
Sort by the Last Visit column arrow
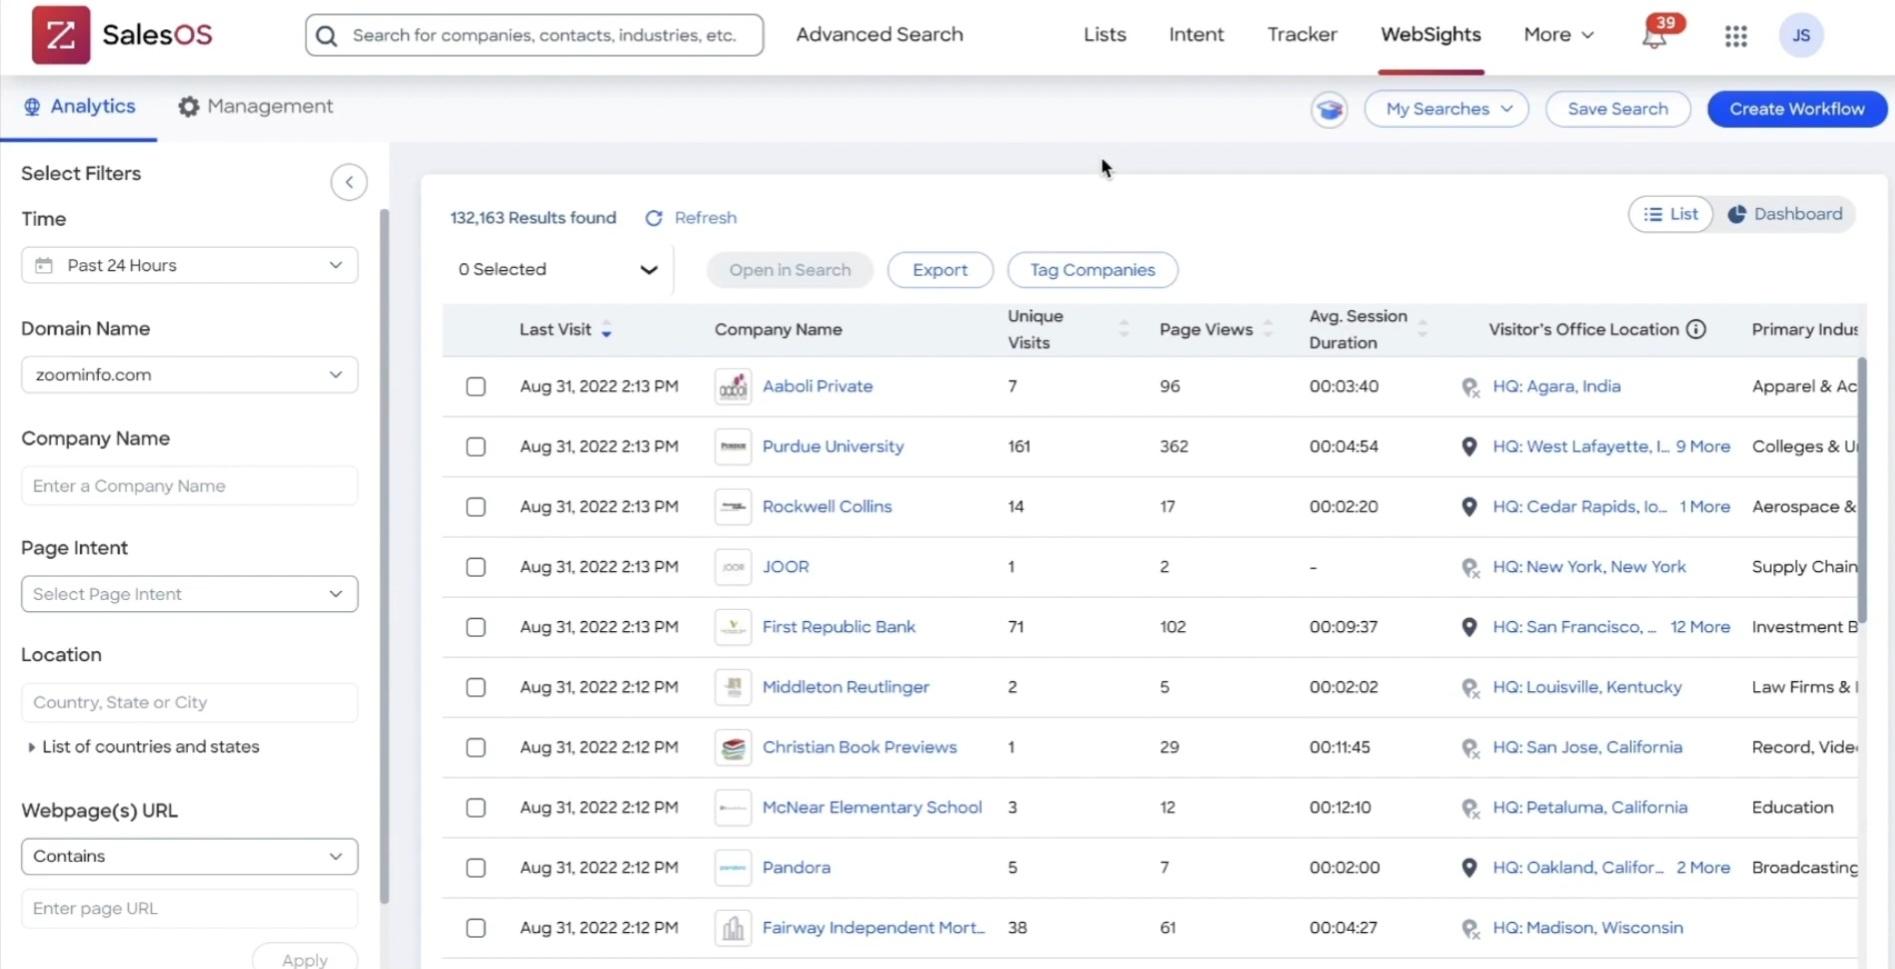pyautogui.click(x=606, y=329)
